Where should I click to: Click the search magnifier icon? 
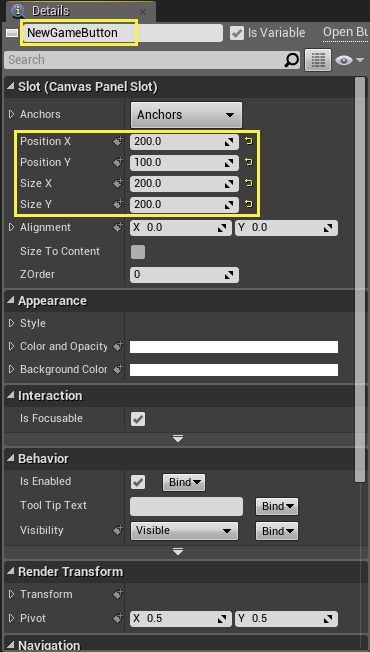[292, 60]
